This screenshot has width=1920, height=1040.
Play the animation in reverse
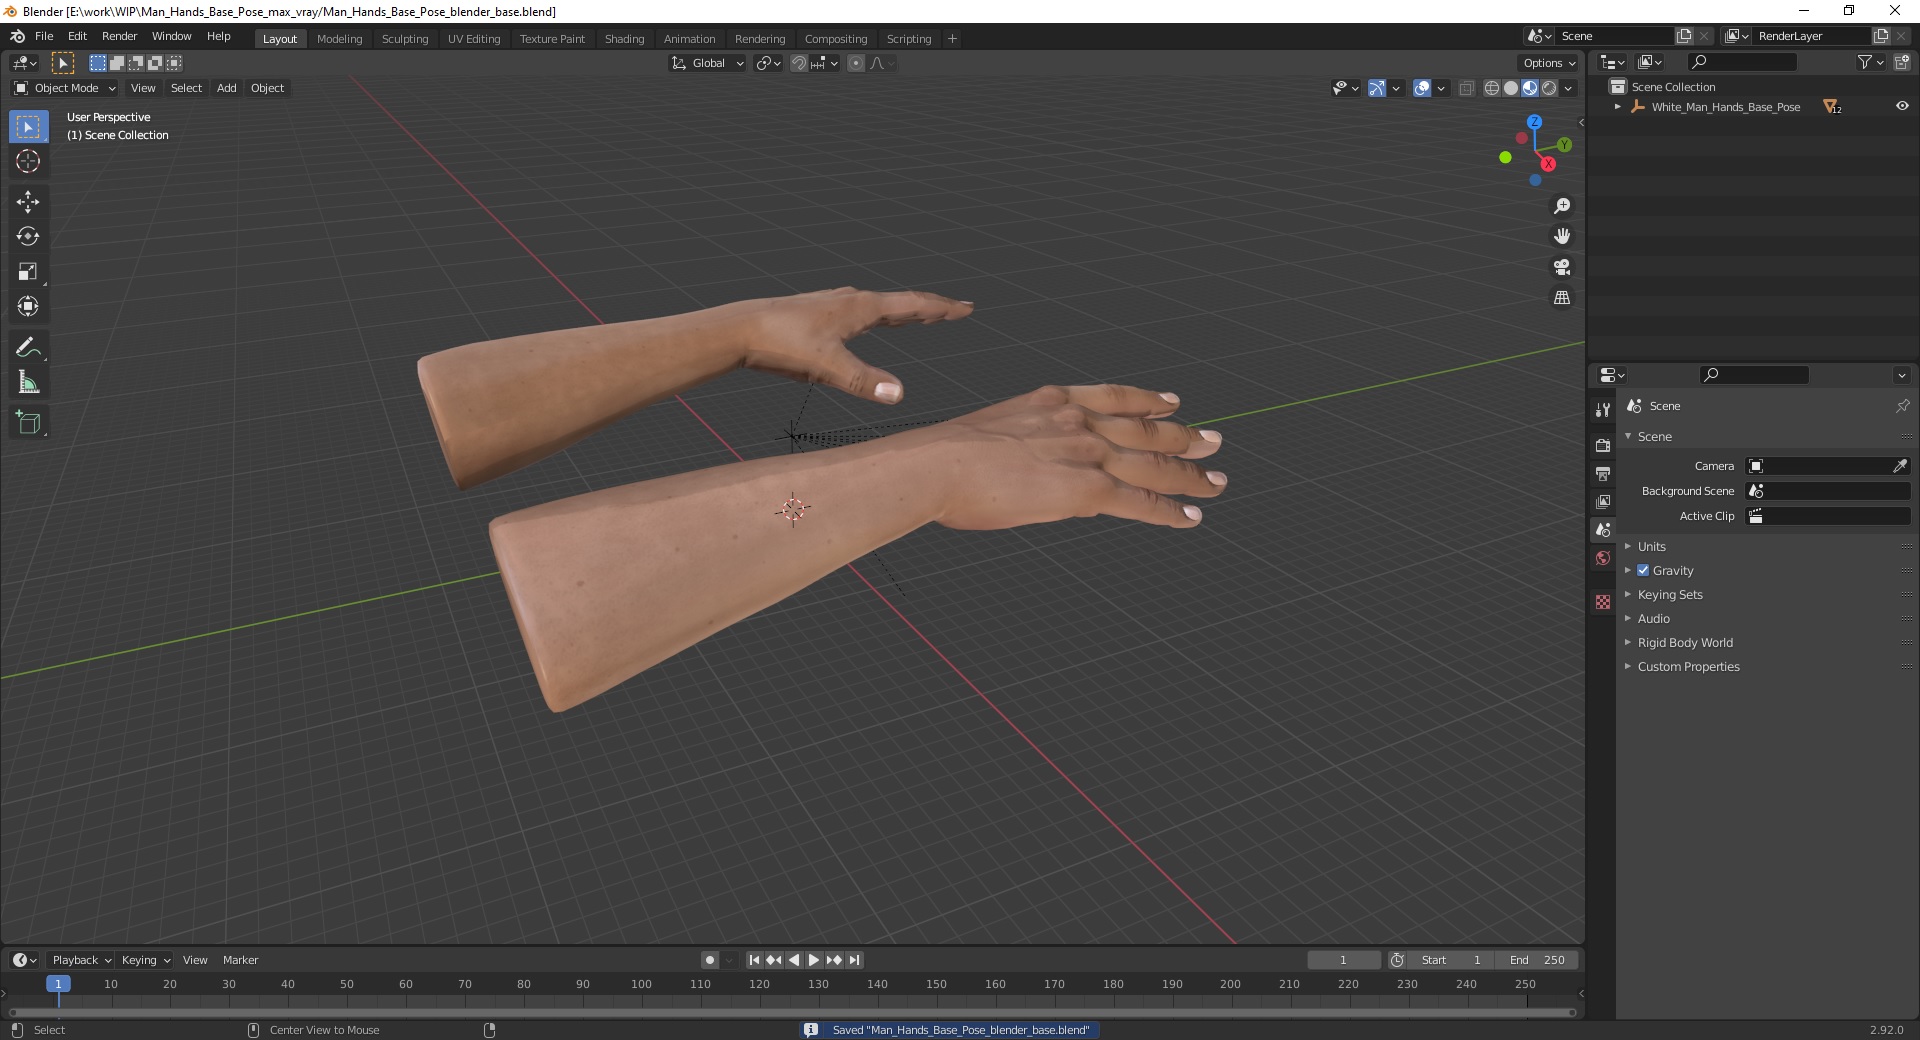[794, 960]
